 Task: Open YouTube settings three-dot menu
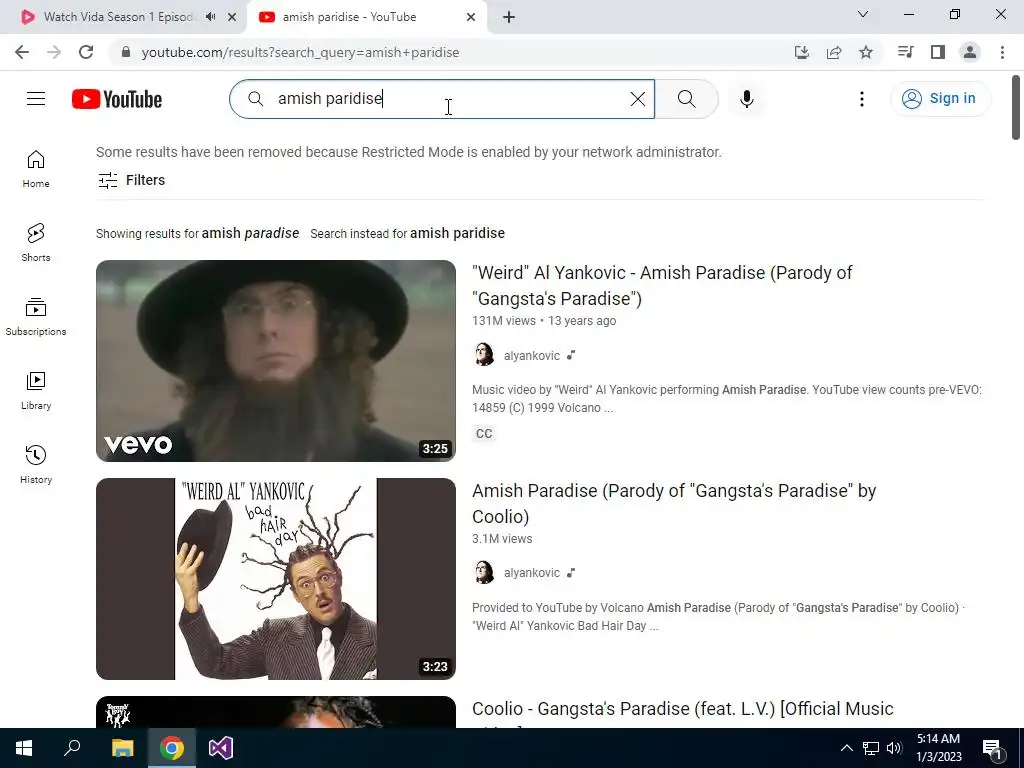(861, 99)
